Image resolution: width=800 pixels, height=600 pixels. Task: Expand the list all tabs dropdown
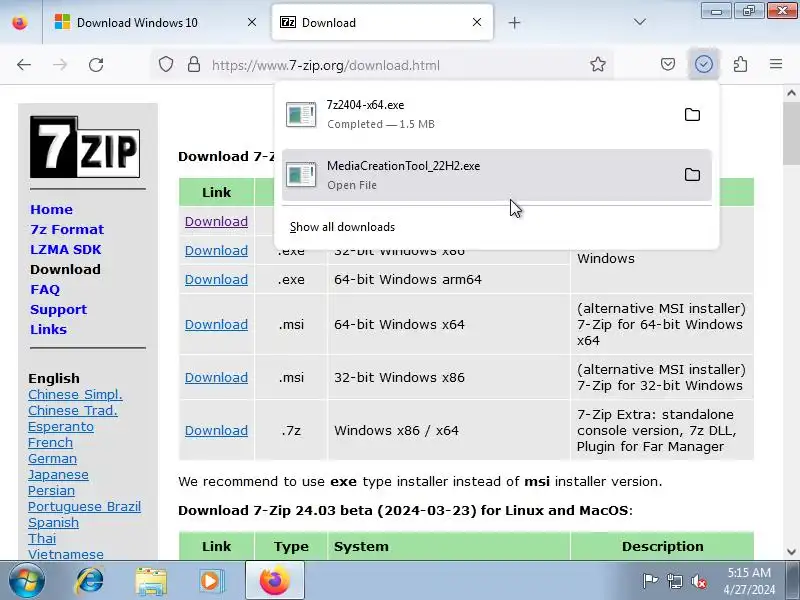point(639,22)
